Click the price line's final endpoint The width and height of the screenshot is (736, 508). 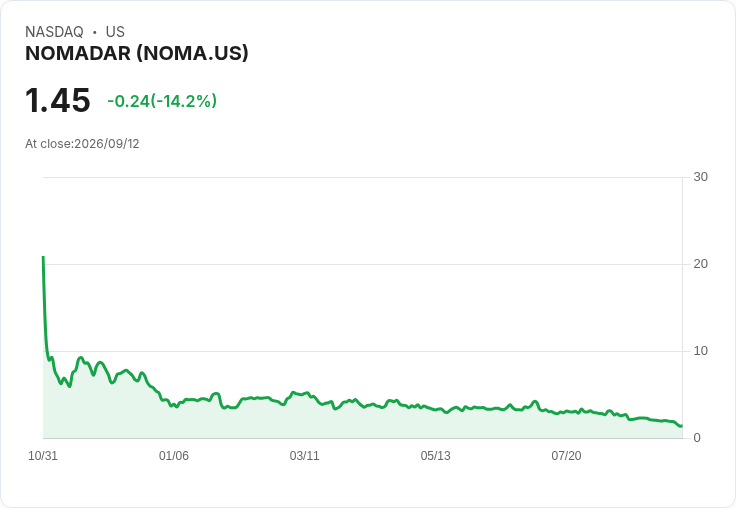click(x=682, y=426)
